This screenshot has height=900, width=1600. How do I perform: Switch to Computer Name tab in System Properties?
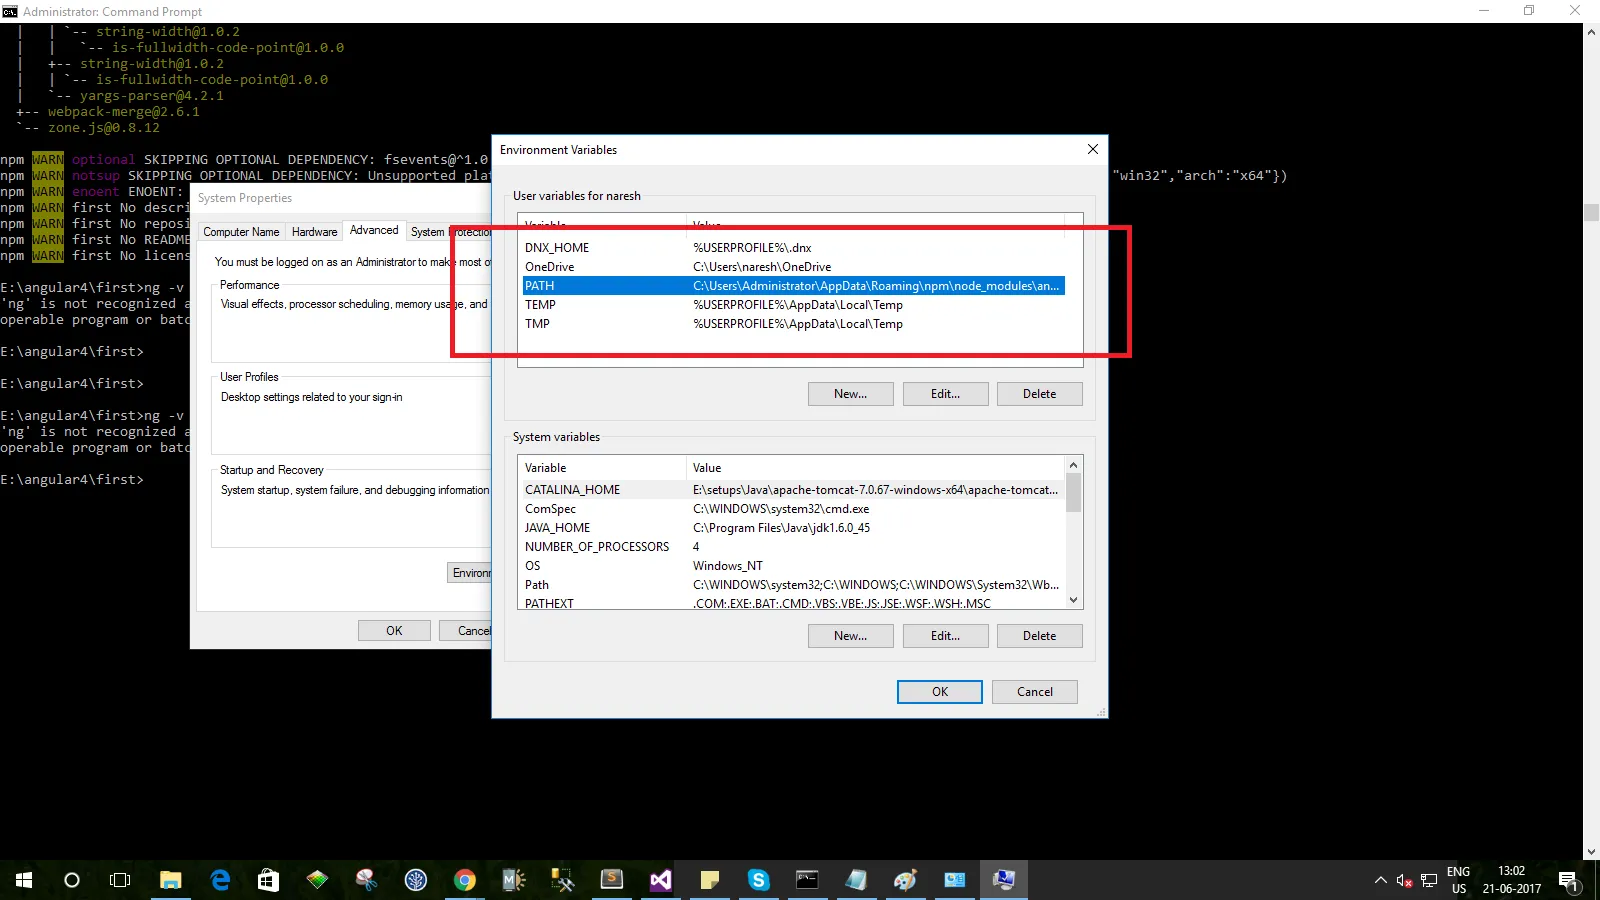coord(241,232)
